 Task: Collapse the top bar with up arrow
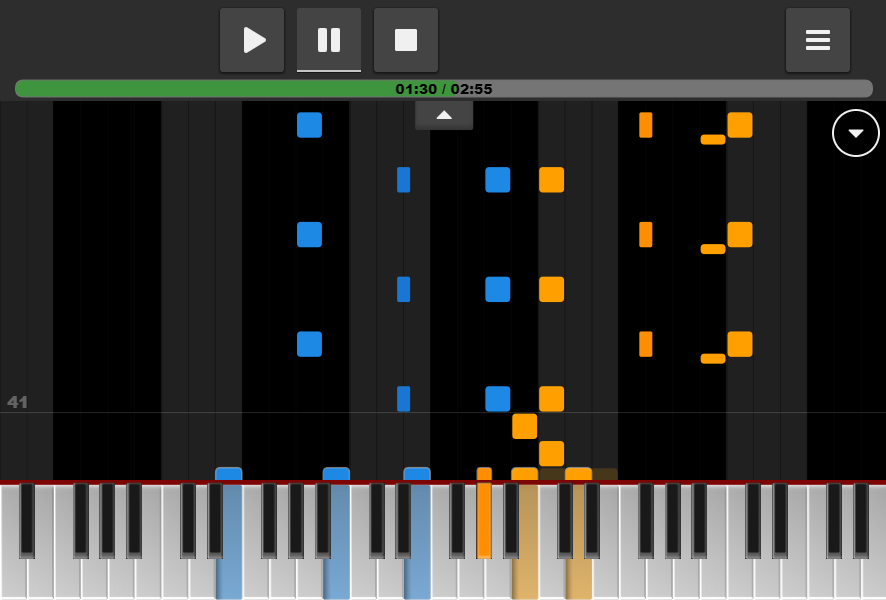444,115
